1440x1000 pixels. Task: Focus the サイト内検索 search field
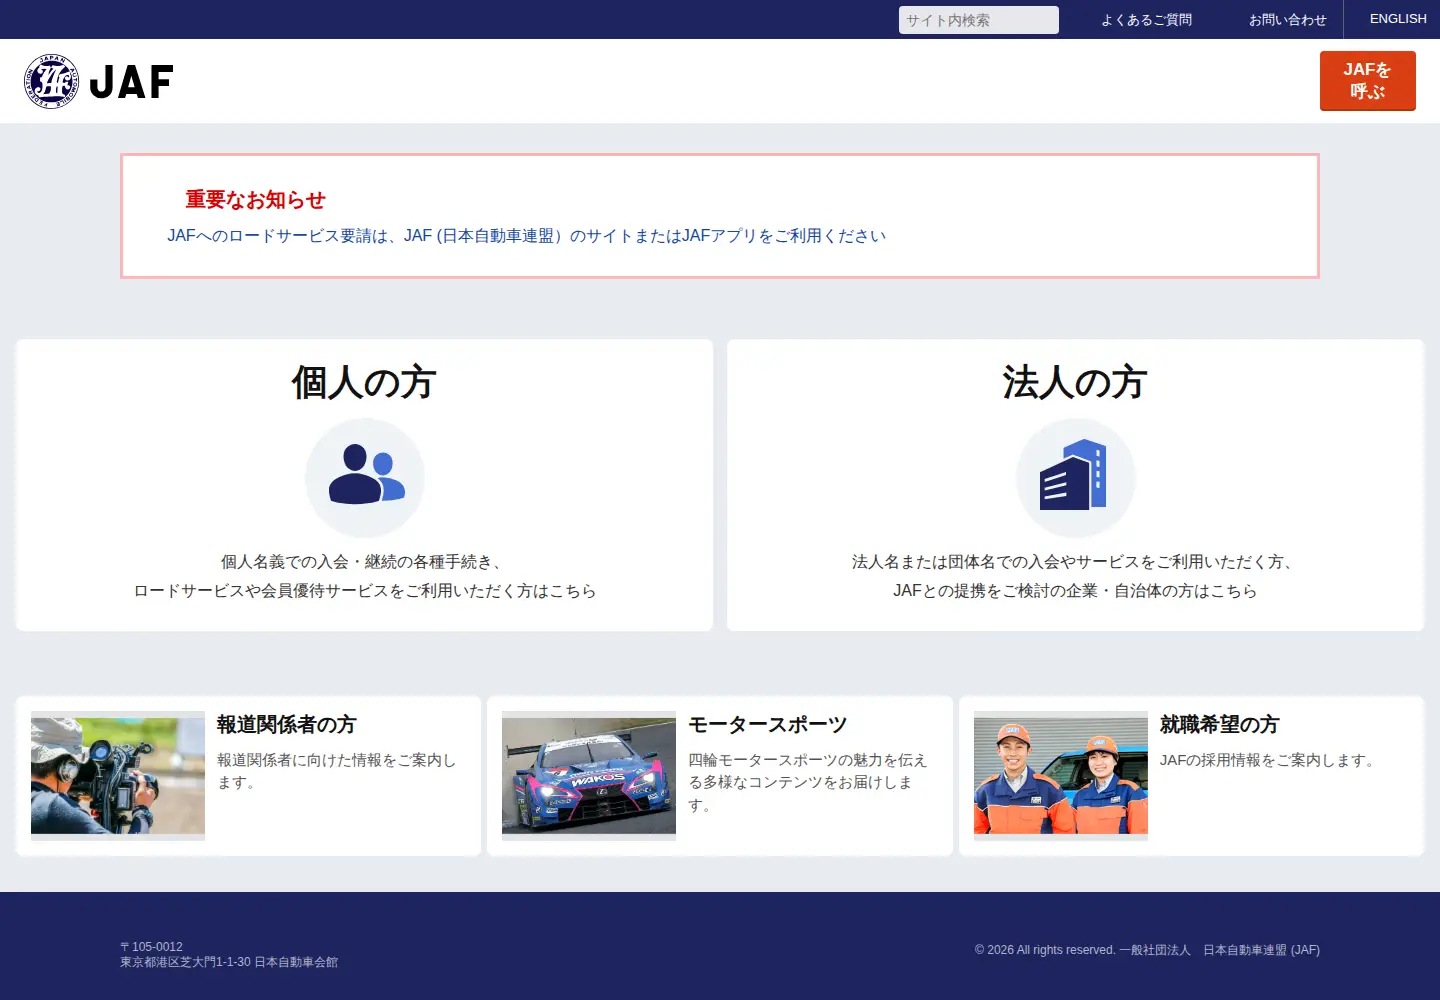pyautogui.click(x=978, y=20)
